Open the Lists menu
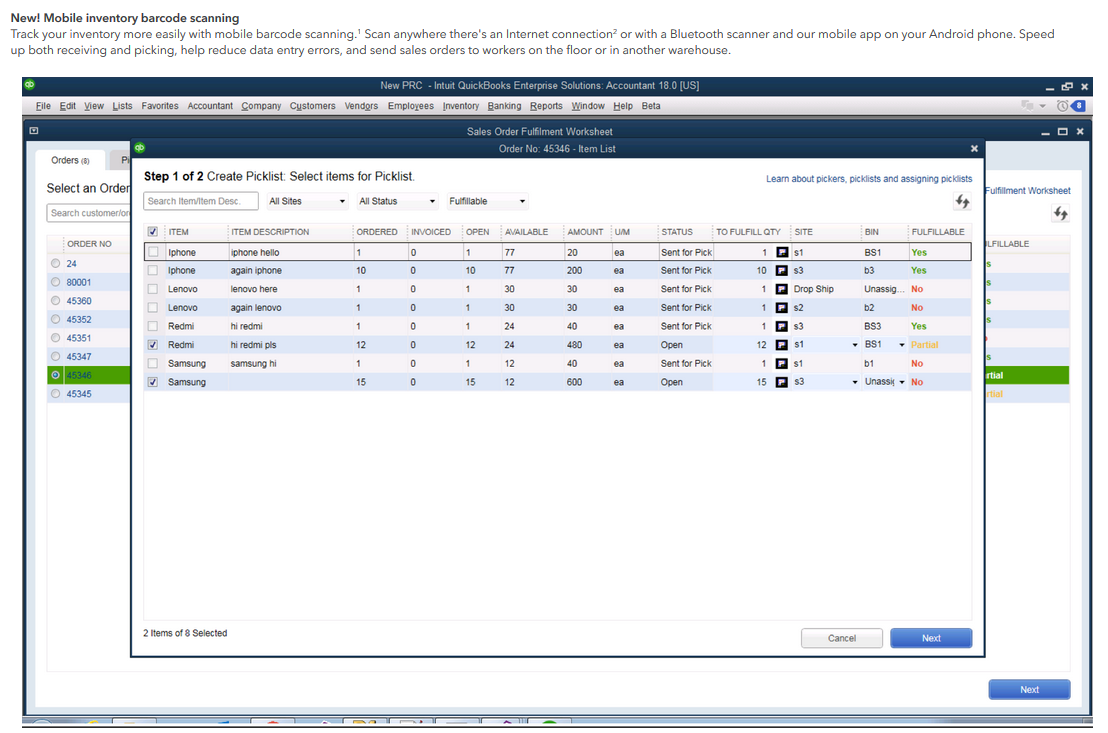This screenshot has height=733, width=1108. [122, 106]
